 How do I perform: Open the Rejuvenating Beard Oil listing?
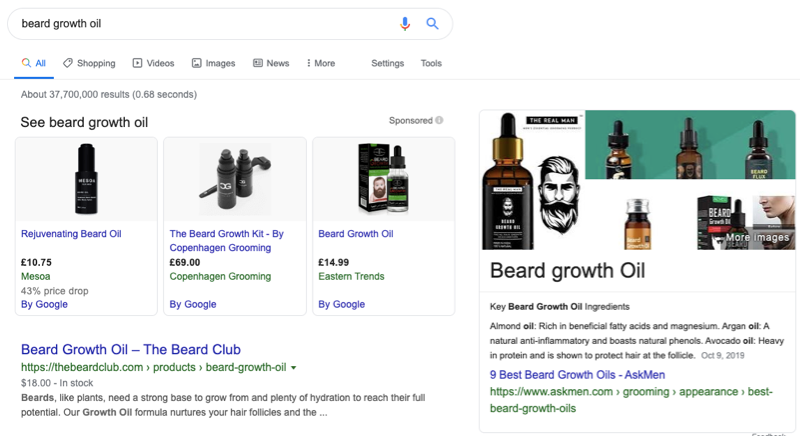pos(71,234)
